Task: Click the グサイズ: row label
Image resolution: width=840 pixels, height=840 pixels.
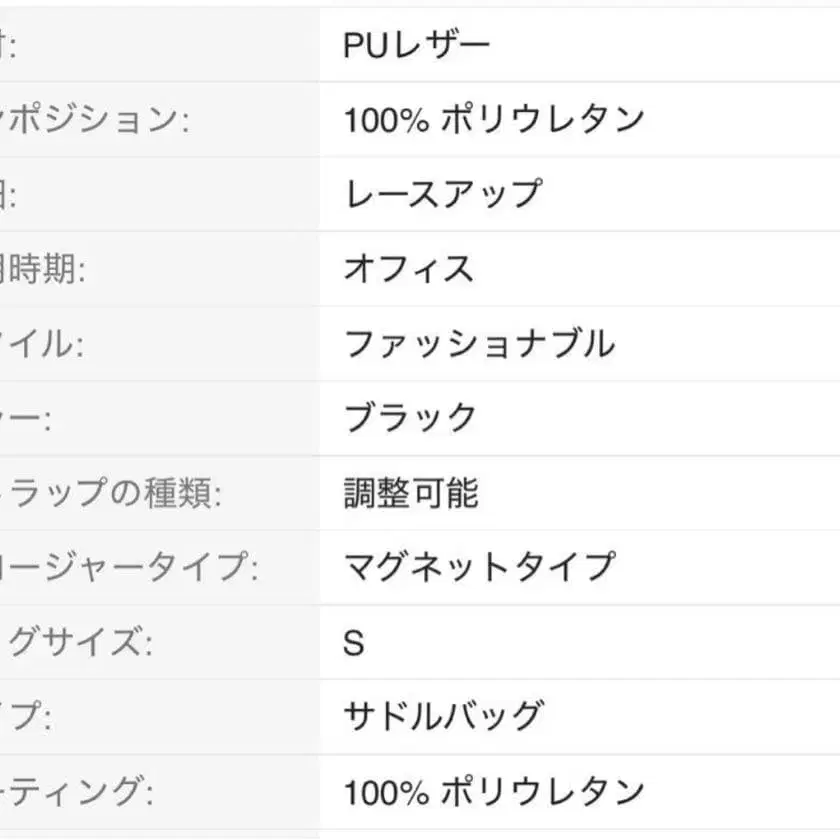Action: (78, 642)
